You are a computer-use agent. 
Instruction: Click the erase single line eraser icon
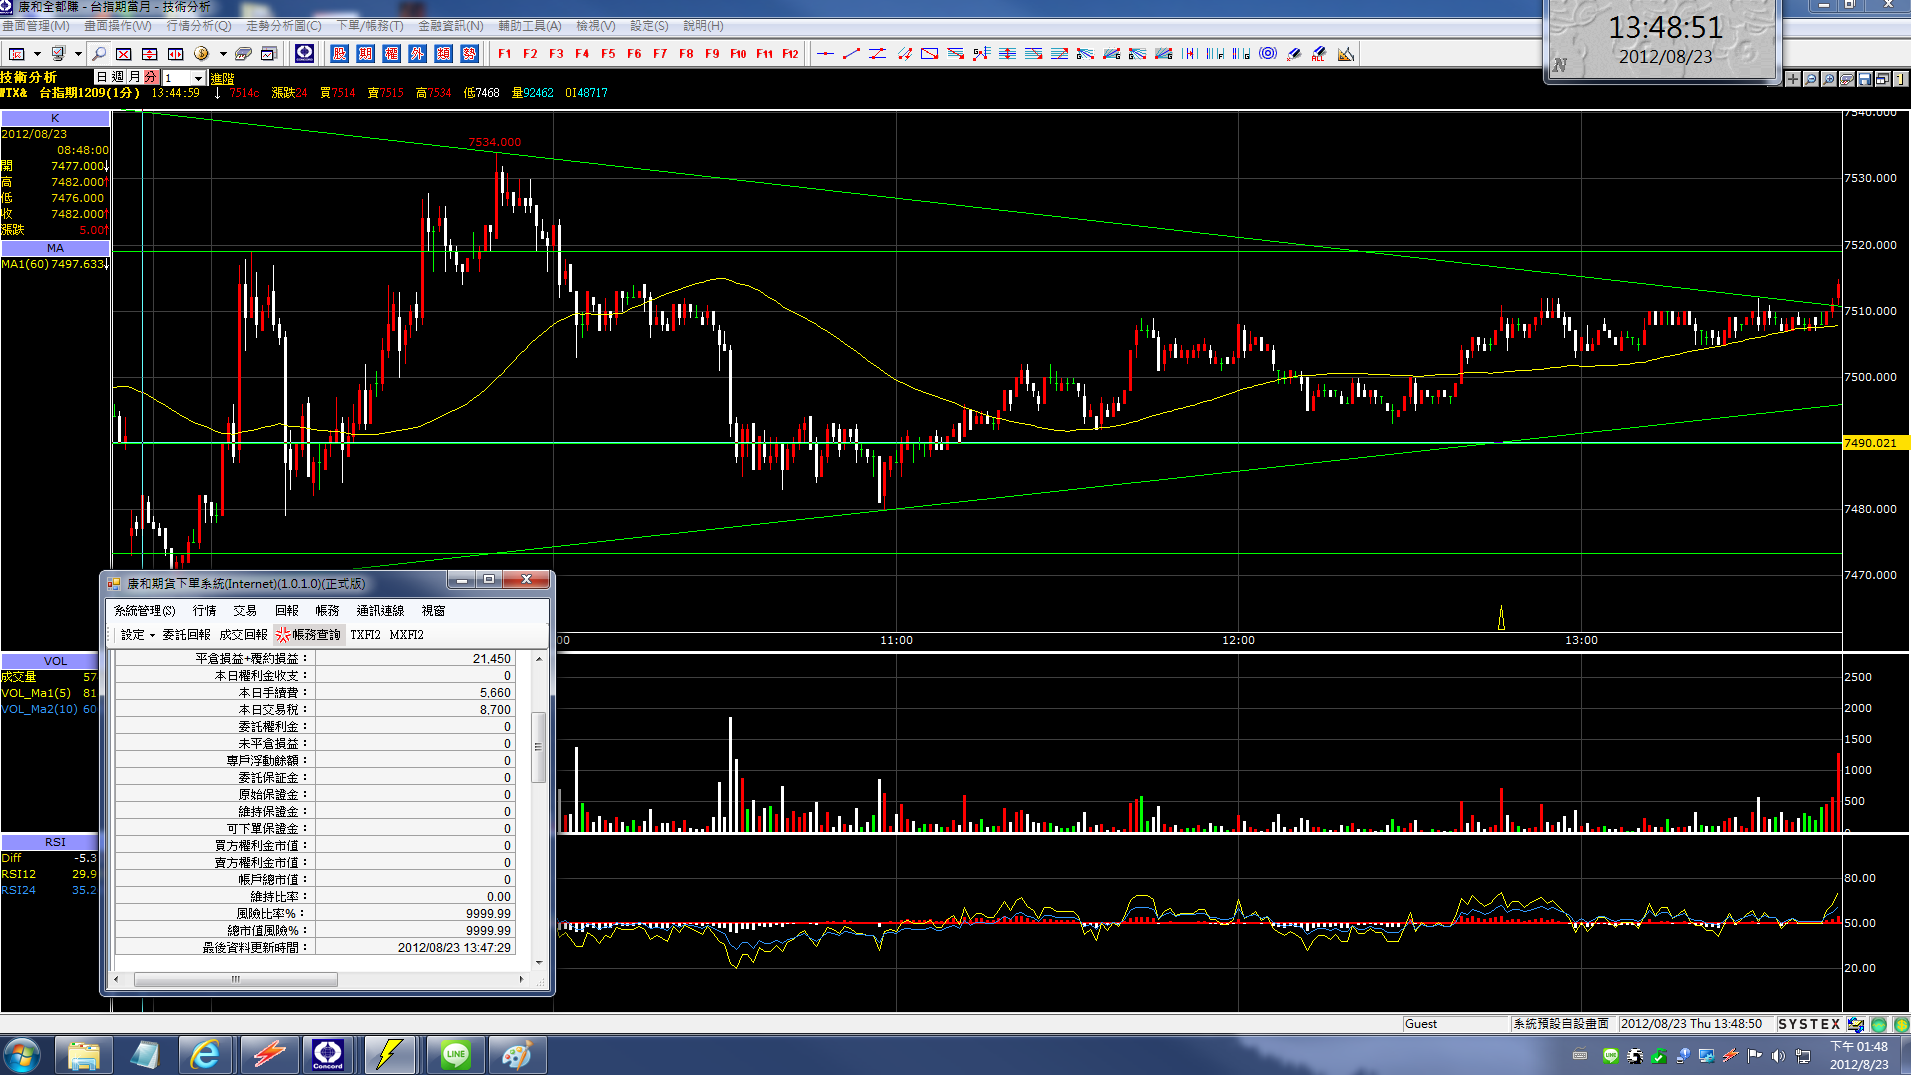pyautogui.click(x=1294, y=54)
